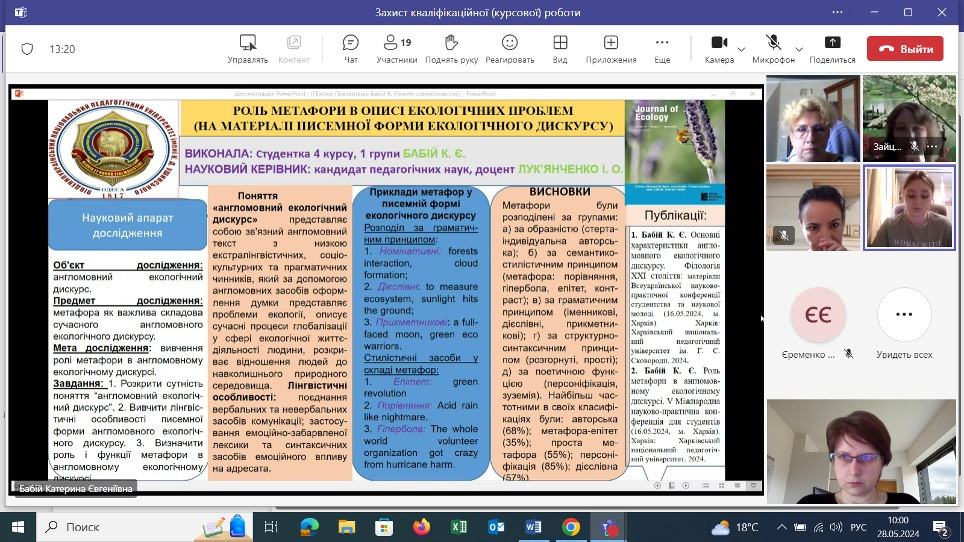Select the top-left blonde participant video
964x542 pixels.
pyautogui.click(x=813, y=119)
